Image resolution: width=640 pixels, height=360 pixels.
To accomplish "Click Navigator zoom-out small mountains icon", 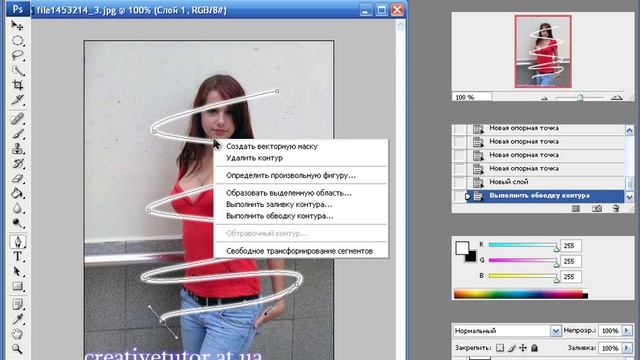I will click(544, 98).
